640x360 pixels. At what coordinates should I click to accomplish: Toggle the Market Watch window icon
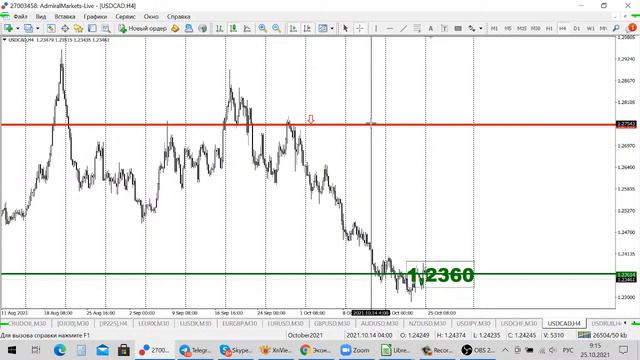click(51, 28)
